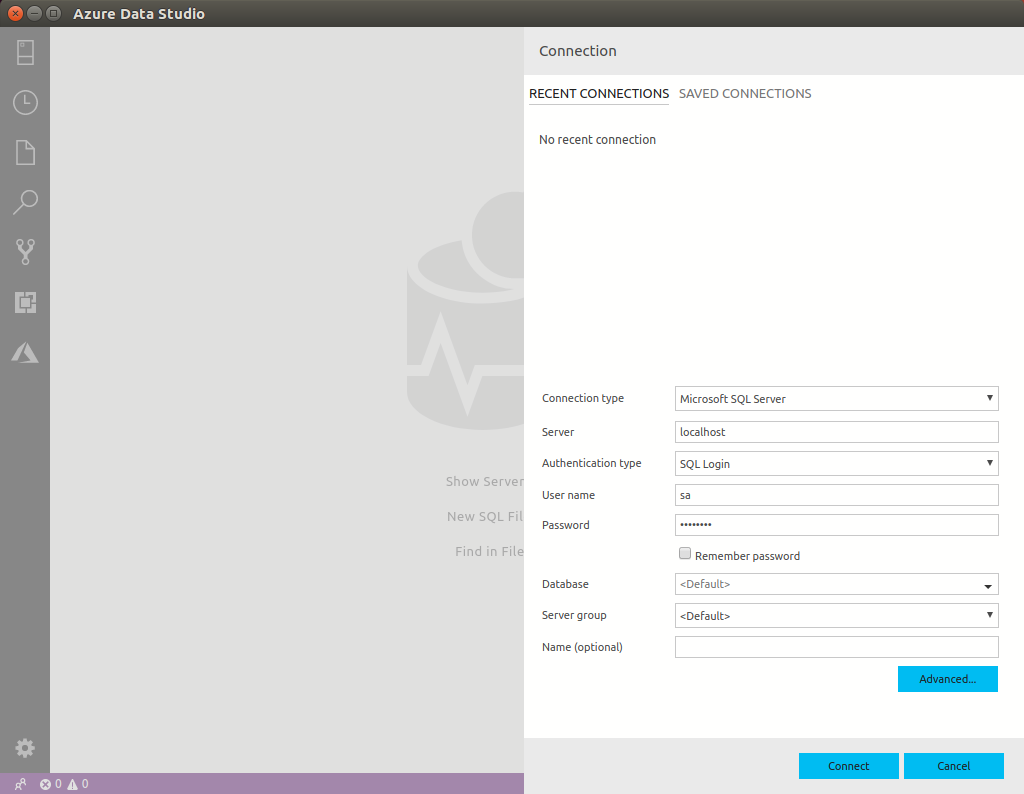
Task: Switch to Recent Connections tab
Action: pyautogui.click(x=599, y=93)
